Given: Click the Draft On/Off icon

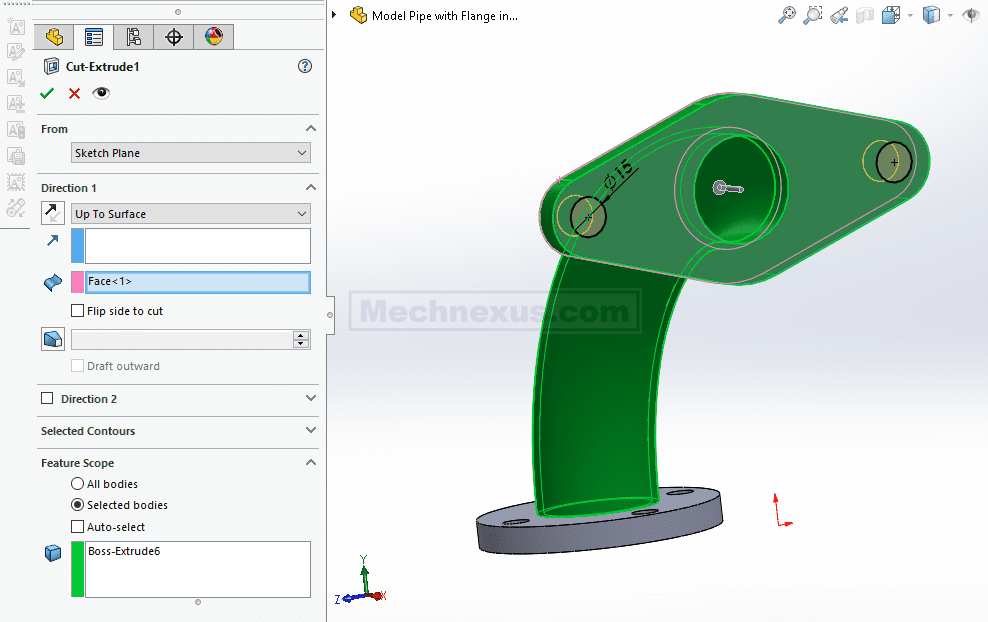Looking at the screenshot, I should pyautogui.click(x=53, y=339).
